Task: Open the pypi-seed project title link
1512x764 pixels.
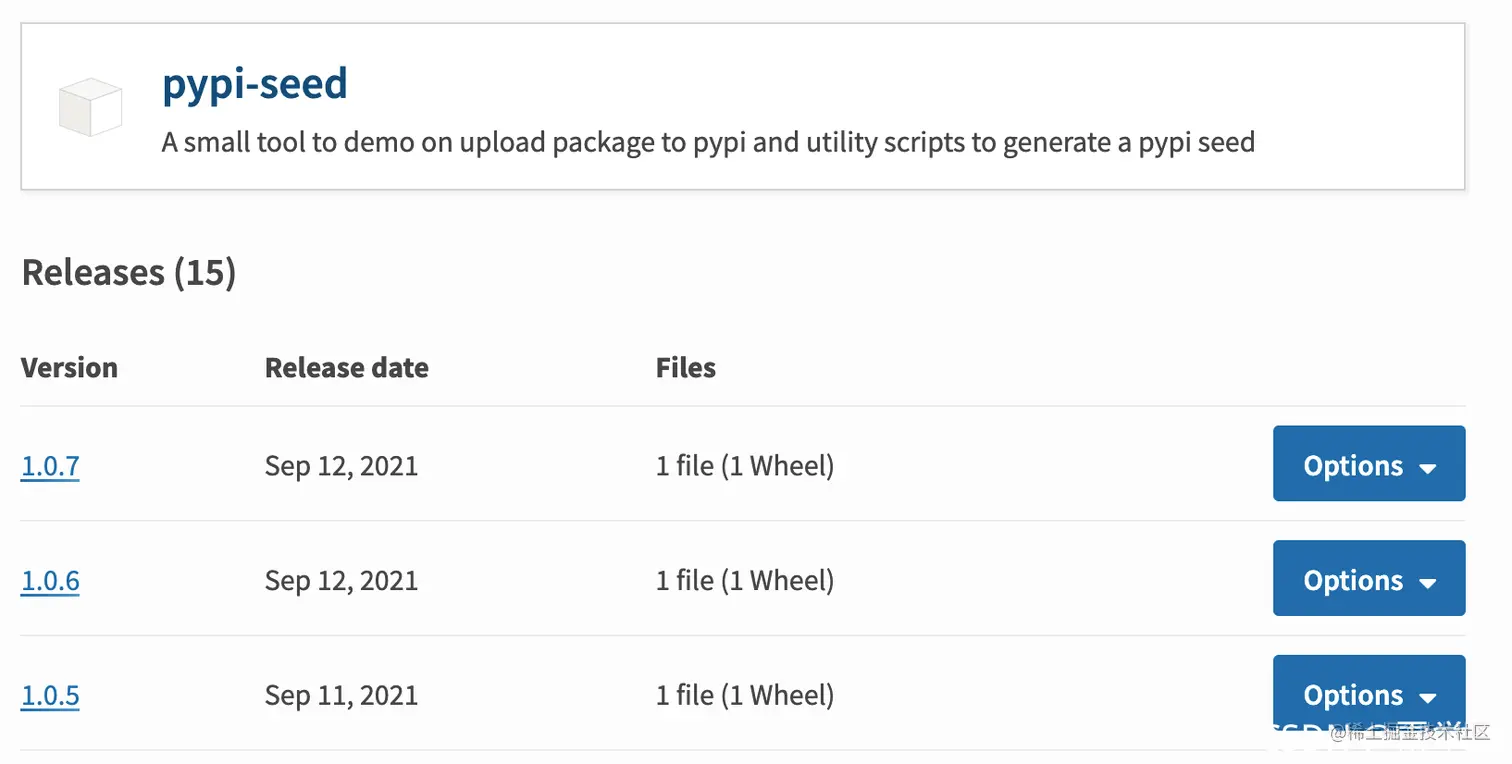Action: (x=255, y=83)
